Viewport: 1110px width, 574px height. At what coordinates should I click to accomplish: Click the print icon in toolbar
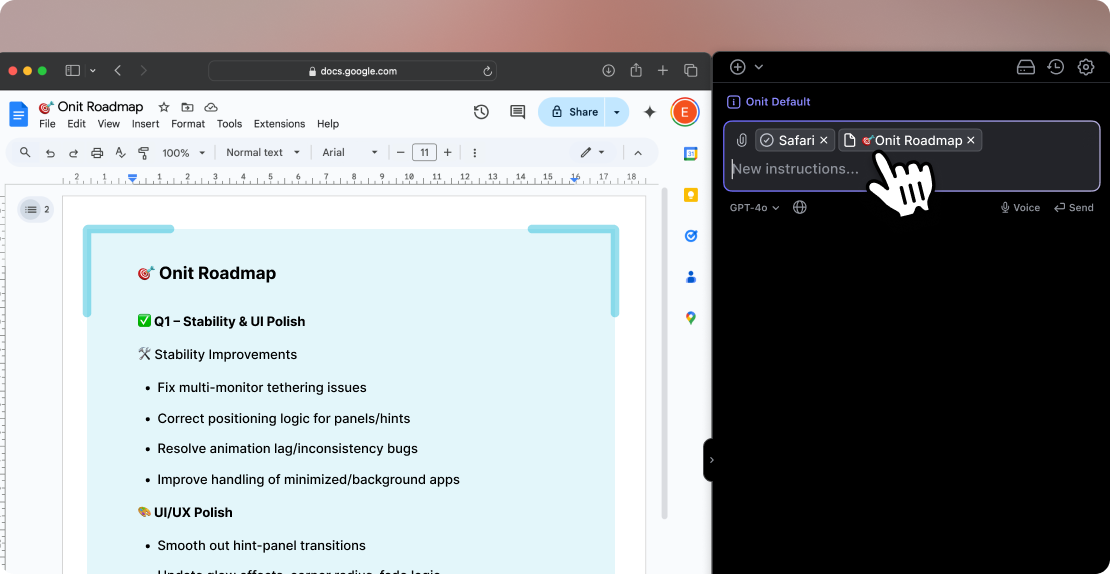click(x=97, y=153)
